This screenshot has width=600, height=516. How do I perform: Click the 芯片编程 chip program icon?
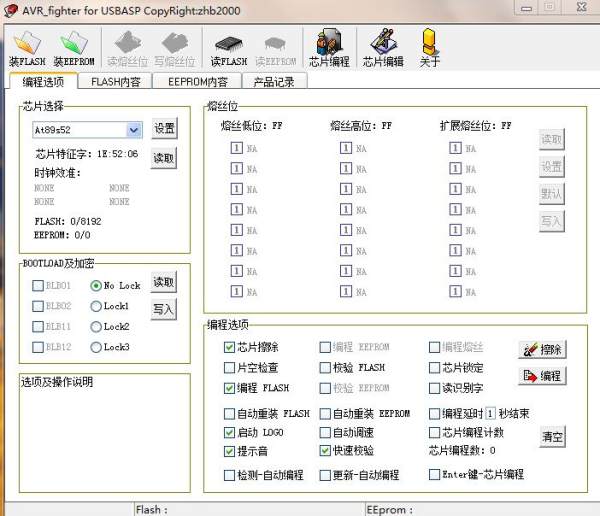[328, 46]
